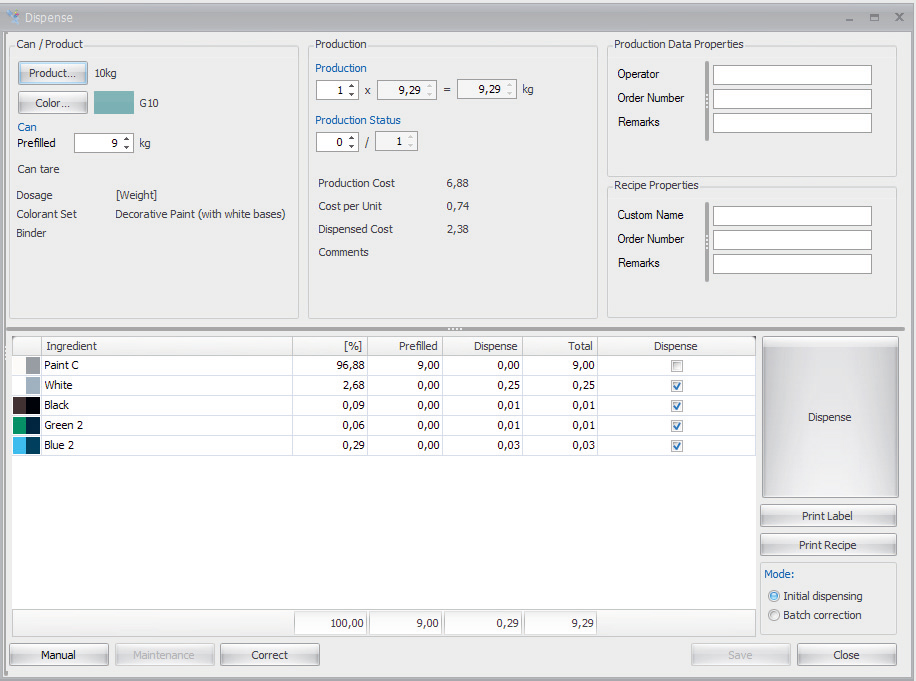916x681 pixels.
Task: Click Dispense amount header beside Prefilled
Action: pos(483,346)
